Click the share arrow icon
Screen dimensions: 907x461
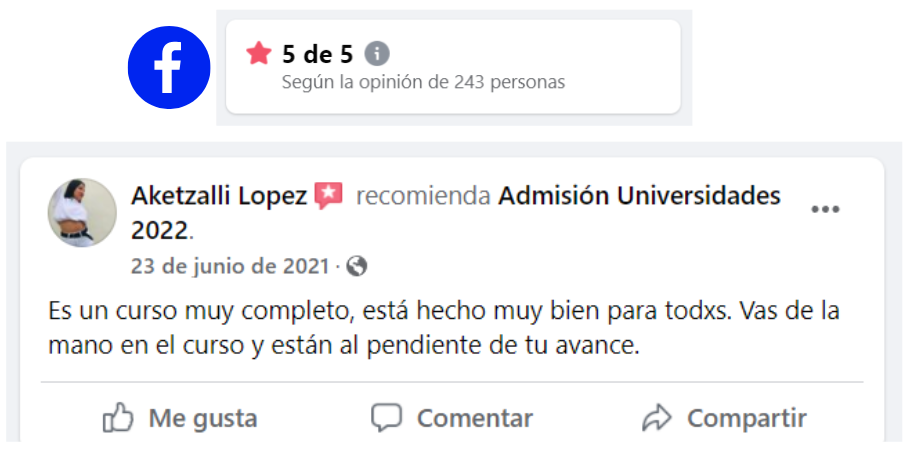[x=657, y=417]
